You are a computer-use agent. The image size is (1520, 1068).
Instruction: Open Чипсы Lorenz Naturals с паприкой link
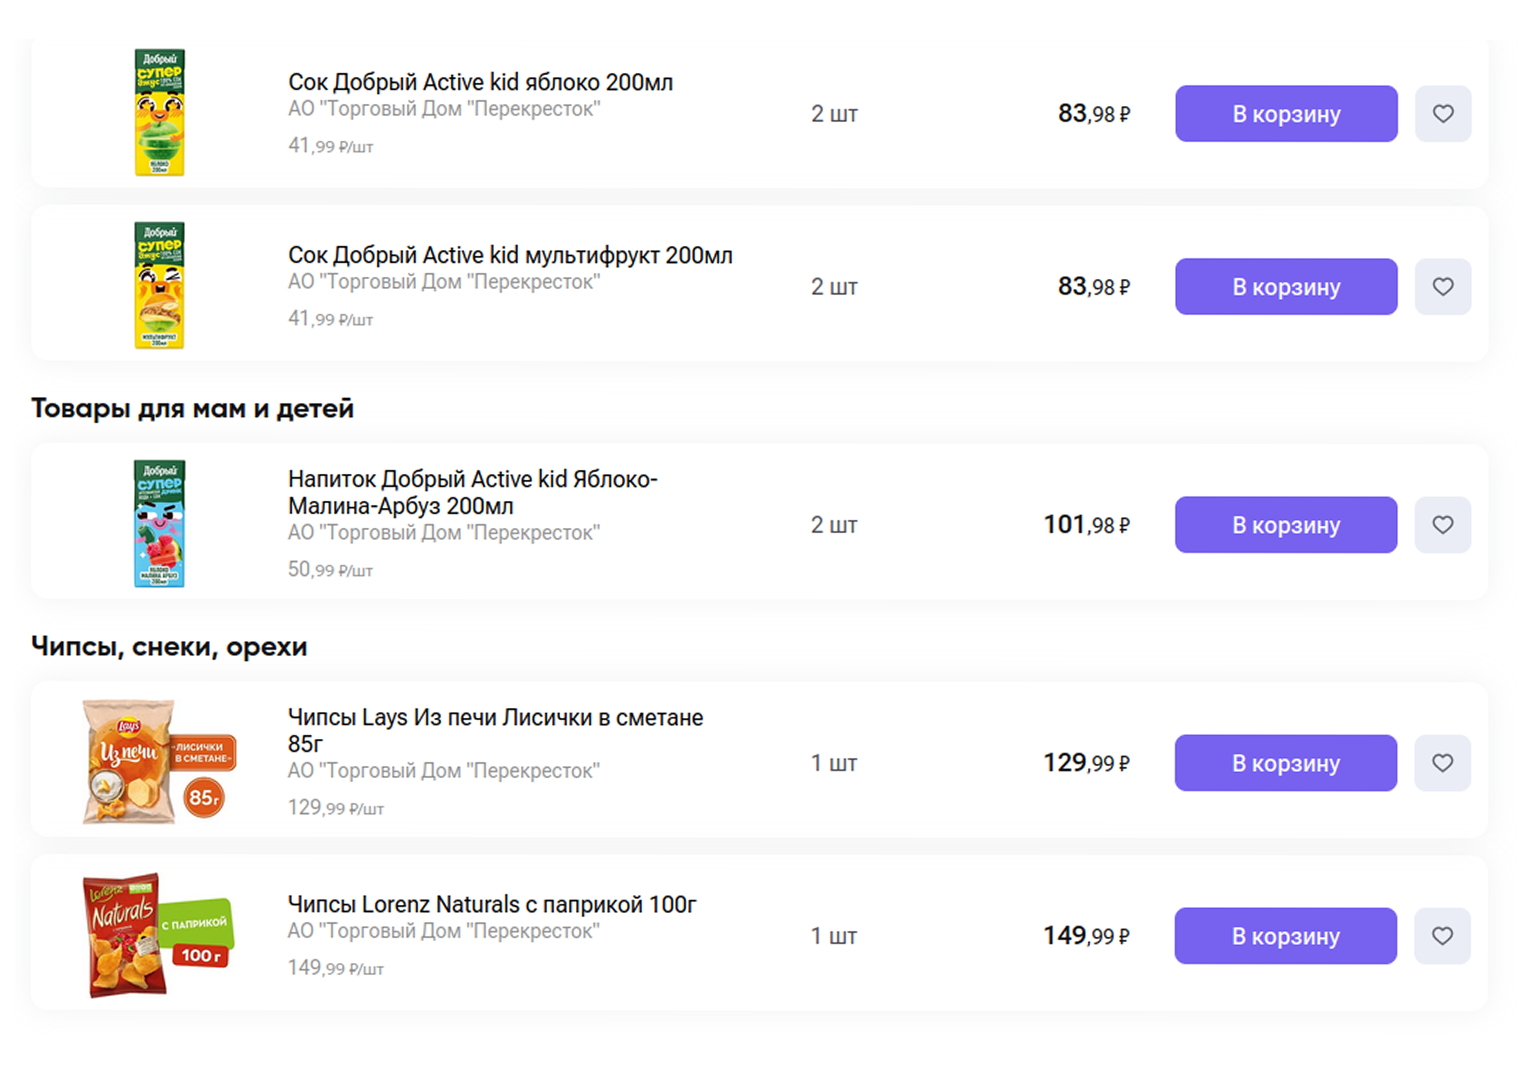click(x=491, y=904)
